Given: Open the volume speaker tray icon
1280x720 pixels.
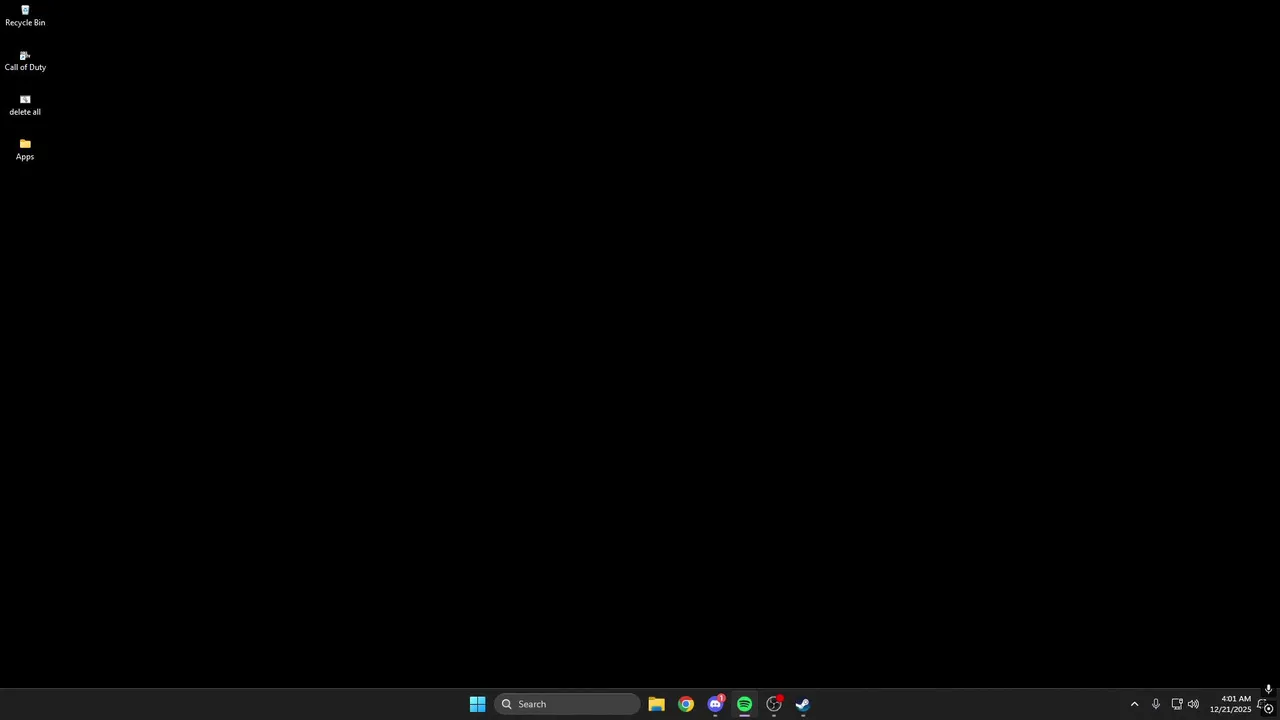Looking at the screenshot, I should pyautogui.click(x=1193, y=704).
